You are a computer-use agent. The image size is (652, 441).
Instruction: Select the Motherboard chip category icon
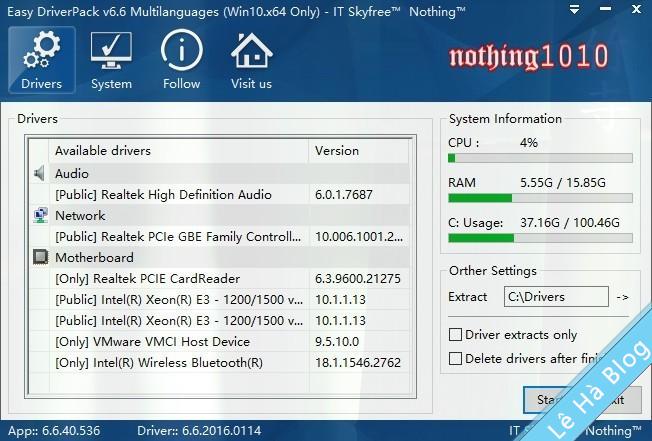pos(40,257)
